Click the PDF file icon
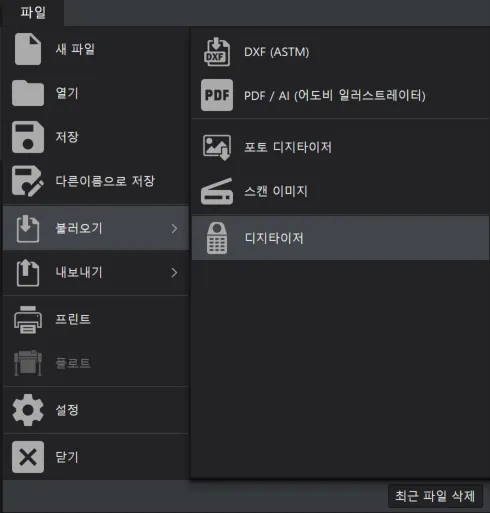The width and height of the screenshot is (490, 513). (217, 95)
